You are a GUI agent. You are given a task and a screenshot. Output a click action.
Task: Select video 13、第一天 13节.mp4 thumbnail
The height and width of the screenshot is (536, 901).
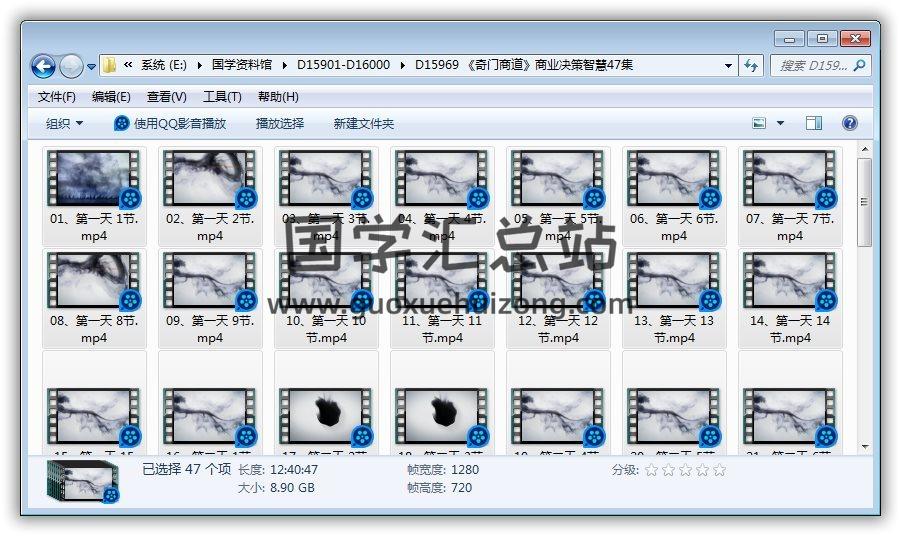(673, 281)
